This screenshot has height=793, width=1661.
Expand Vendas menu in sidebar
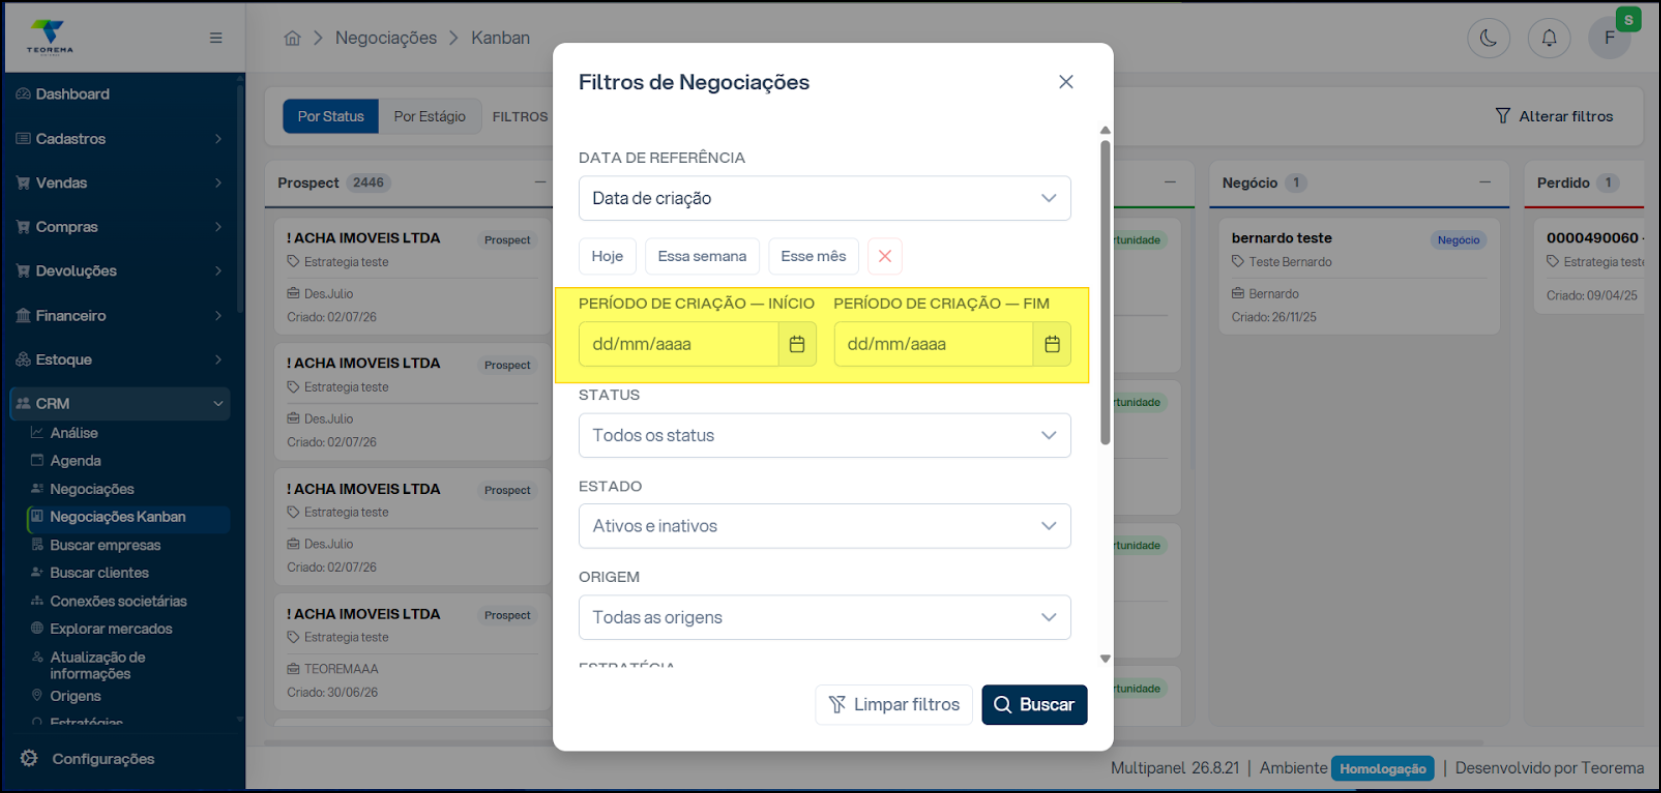122,183
